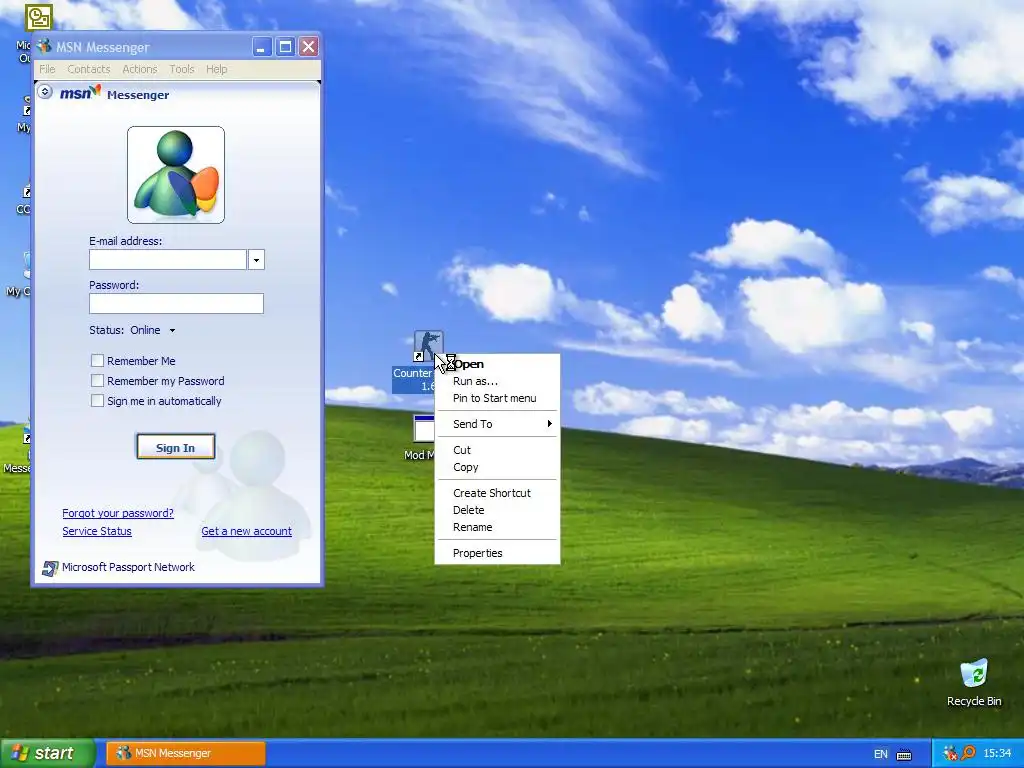Collapse the Messenger header with the round chevron button
The height and width of the screenshot is (768, 1024).
click(45, 91)
